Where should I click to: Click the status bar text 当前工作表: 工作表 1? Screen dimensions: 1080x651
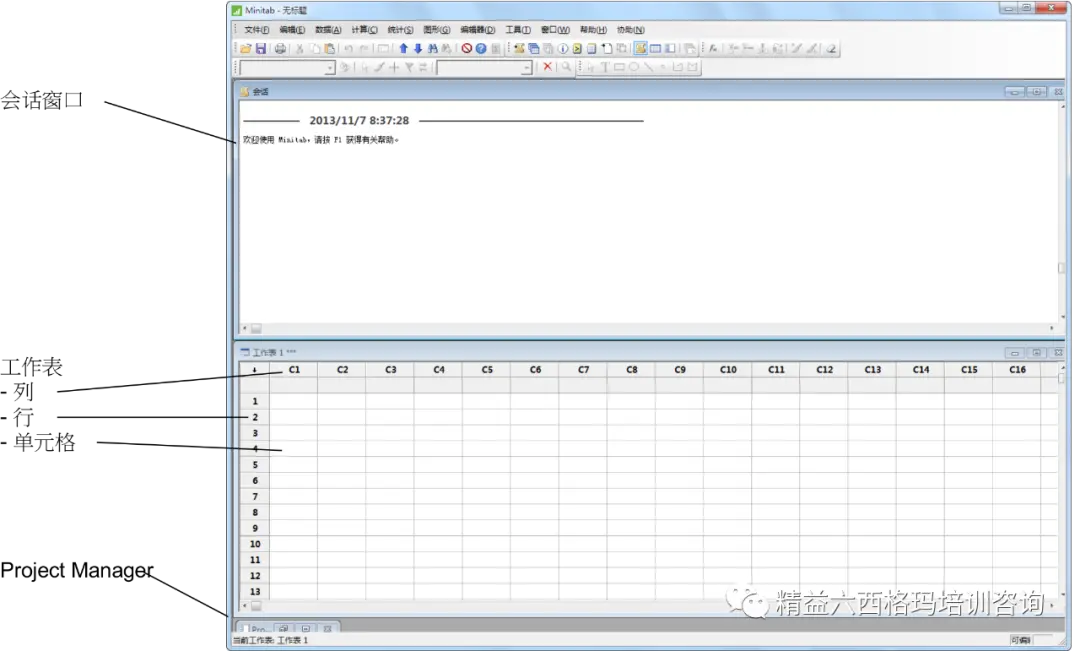(271, 641)
